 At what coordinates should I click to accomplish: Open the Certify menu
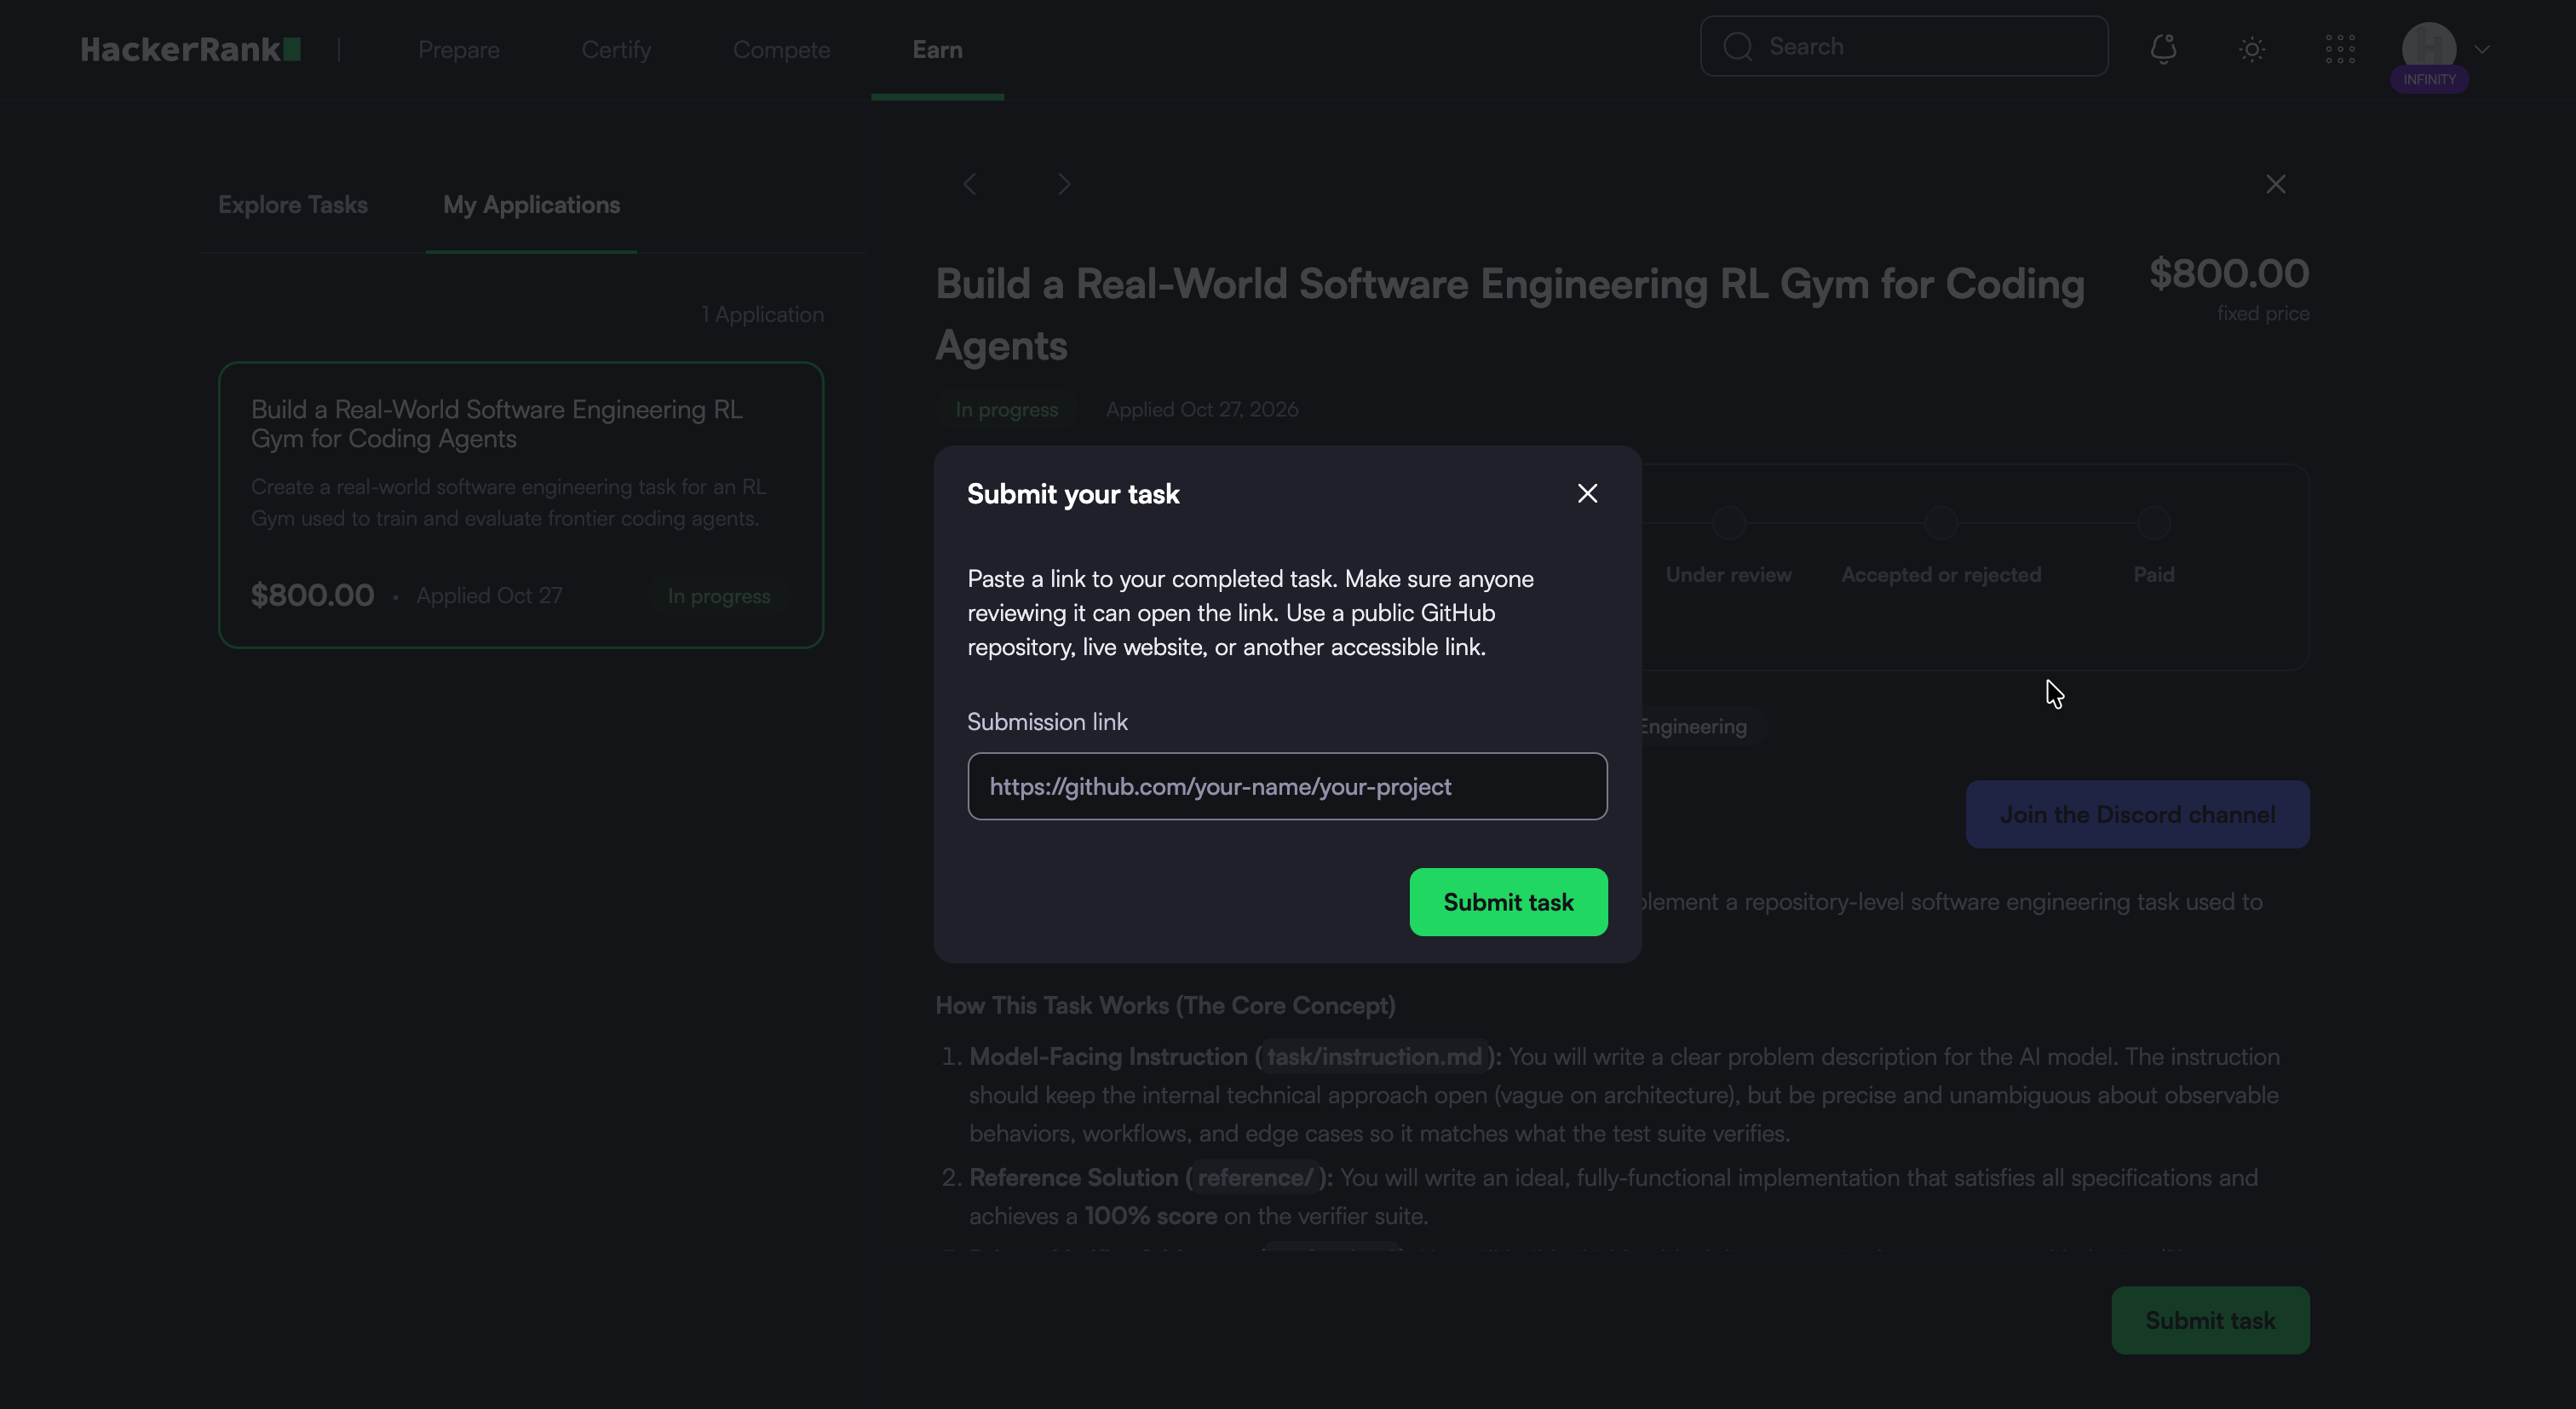point(616,50)
